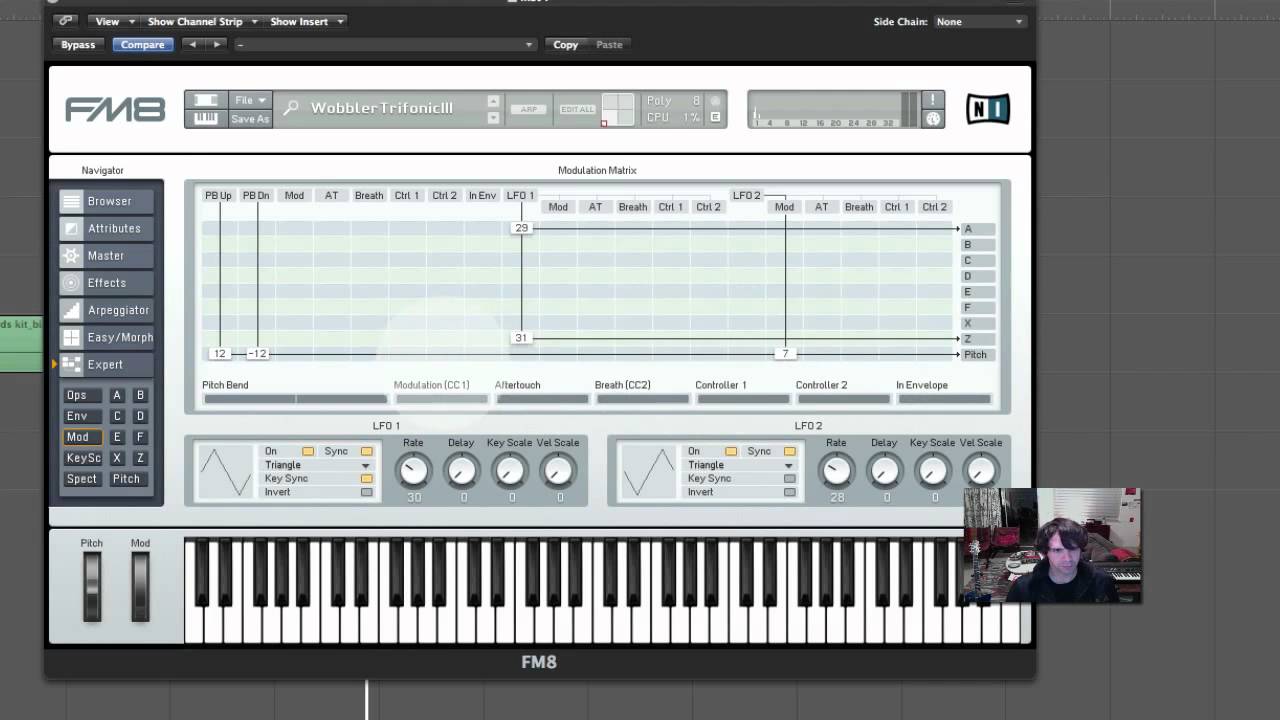Select preset up arrow next to WobblerTrifonicIII
Screen dimensions: 1280x720
(493, 101)
